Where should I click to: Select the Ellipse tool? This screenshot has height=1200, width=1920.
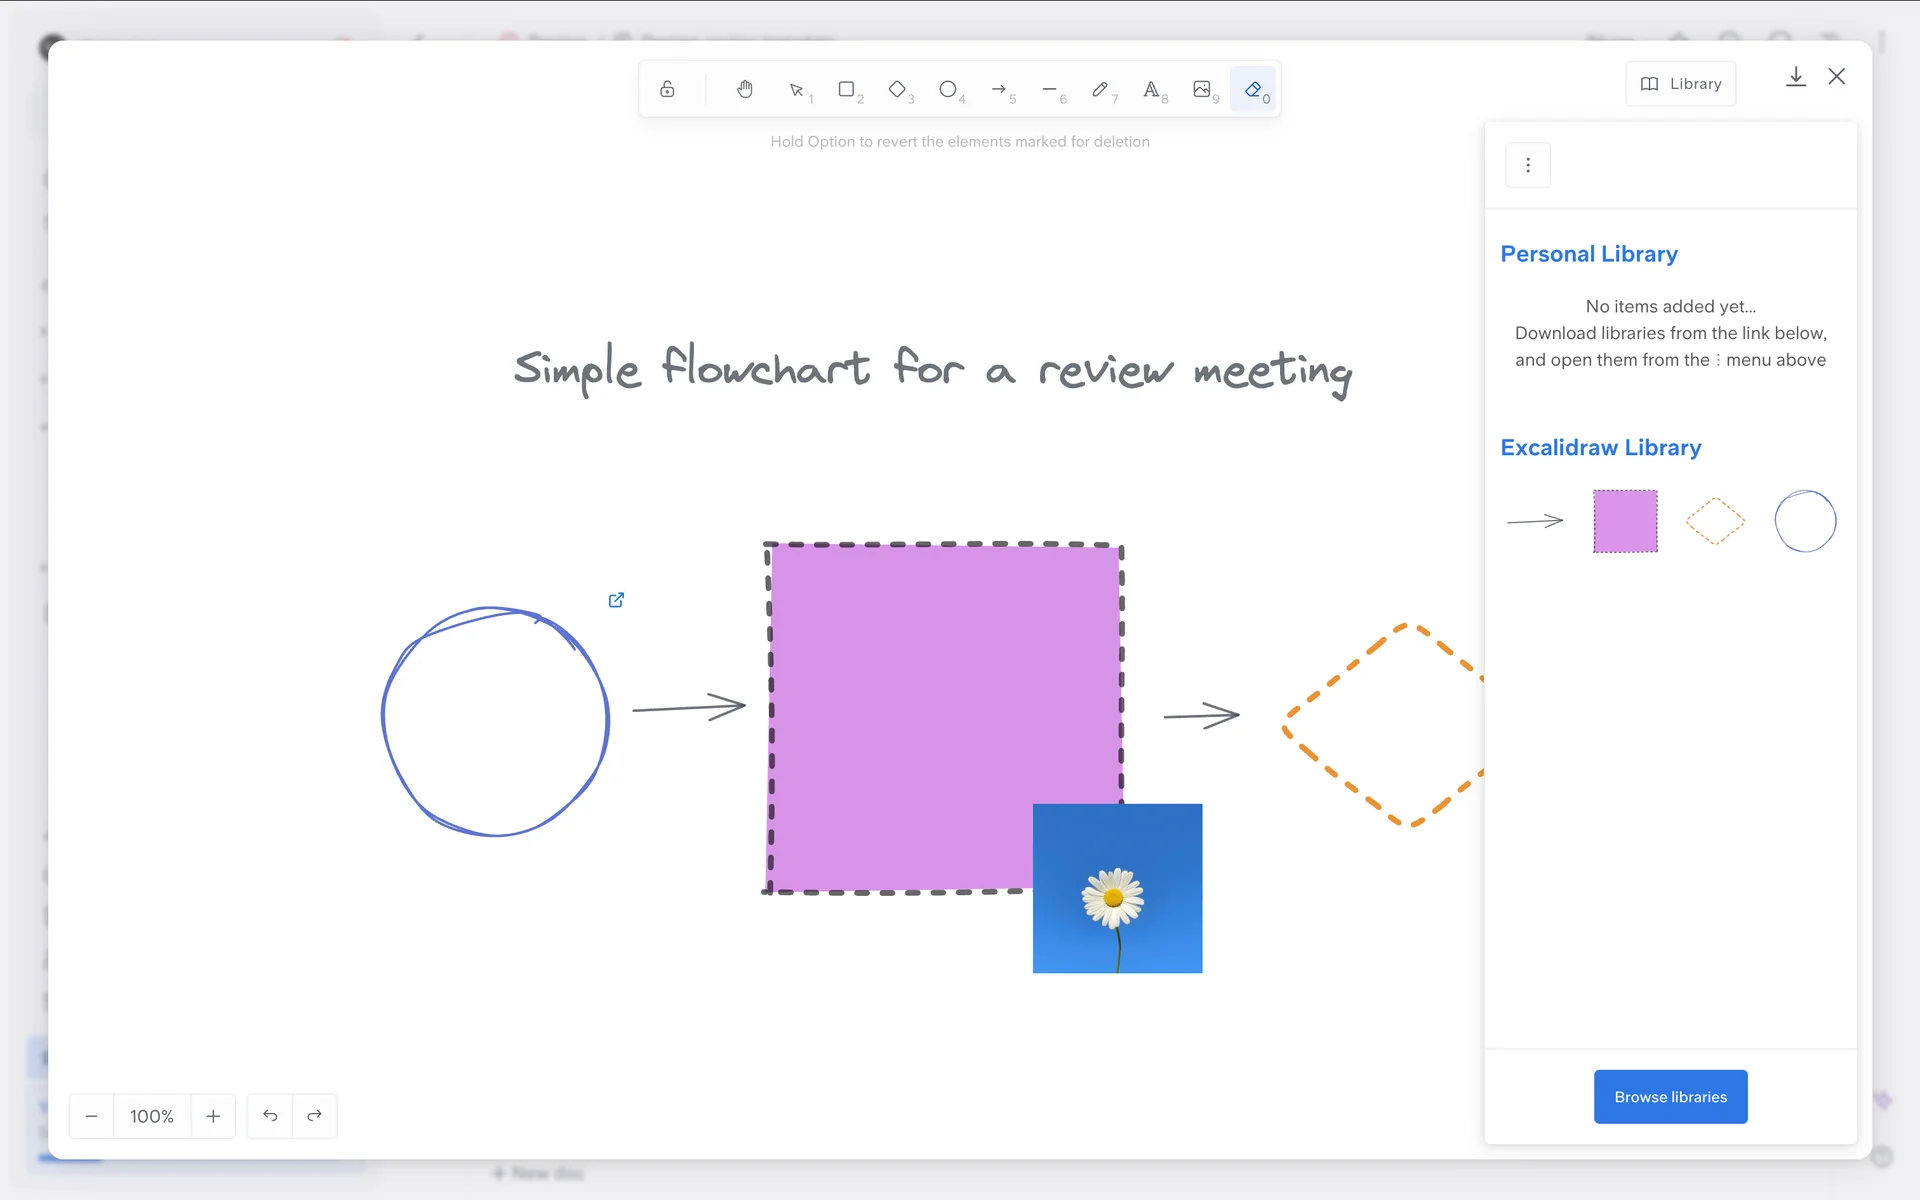[948, 89]
